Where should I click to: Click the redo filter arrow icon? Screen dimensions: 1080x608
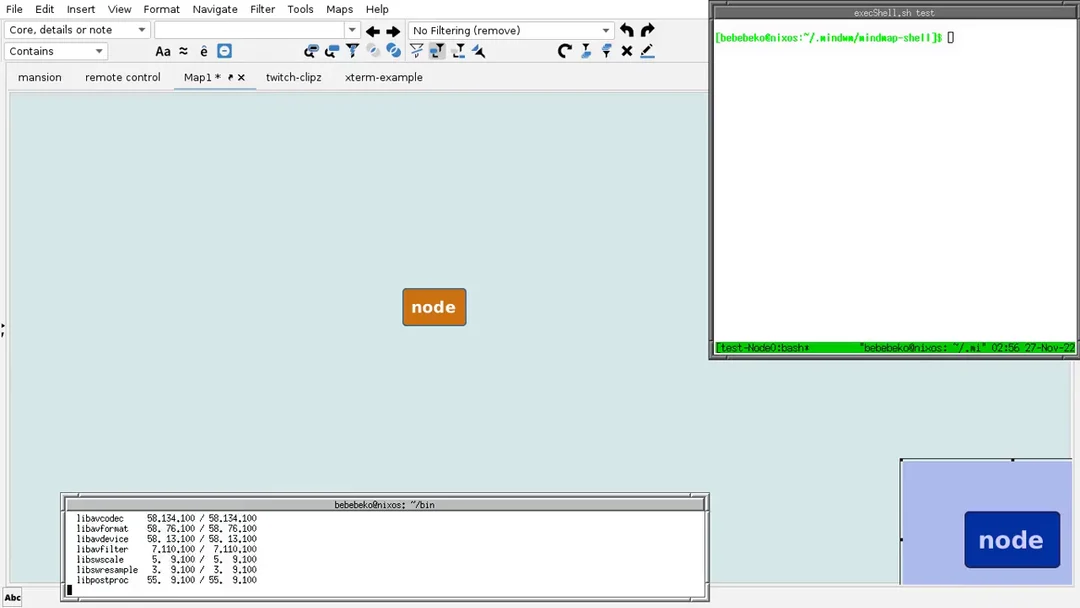click(x=647, y=30)
